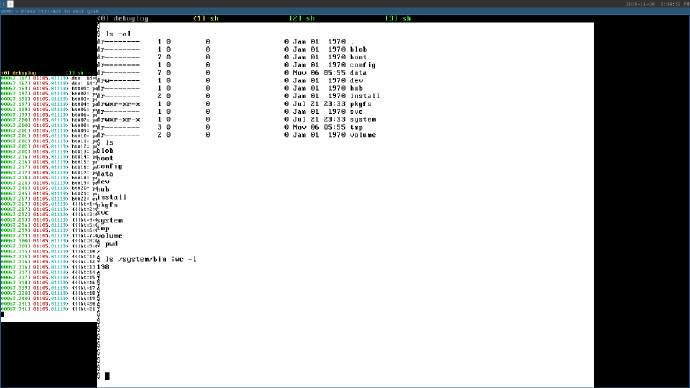The height and width of the screenshot is (388, 690).
Task: Click 'blob' in the ls -al listing
Action: (358, 49)
